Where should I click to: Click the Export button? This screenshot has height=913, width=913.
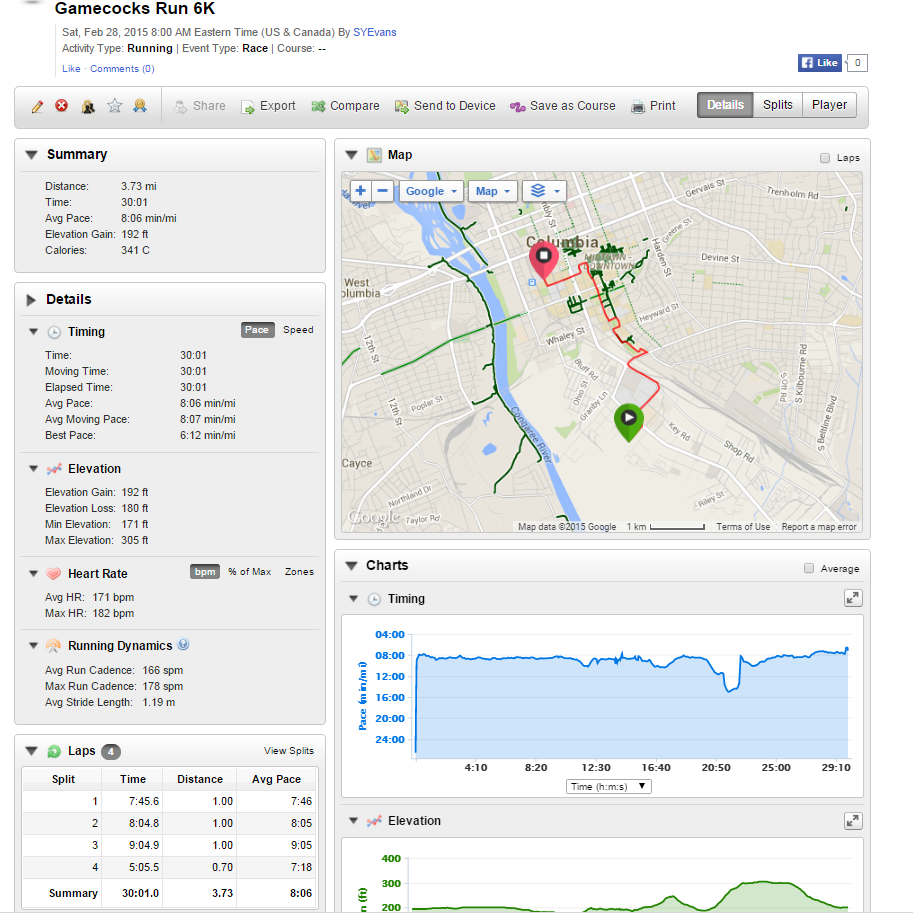tap(268, 106)
